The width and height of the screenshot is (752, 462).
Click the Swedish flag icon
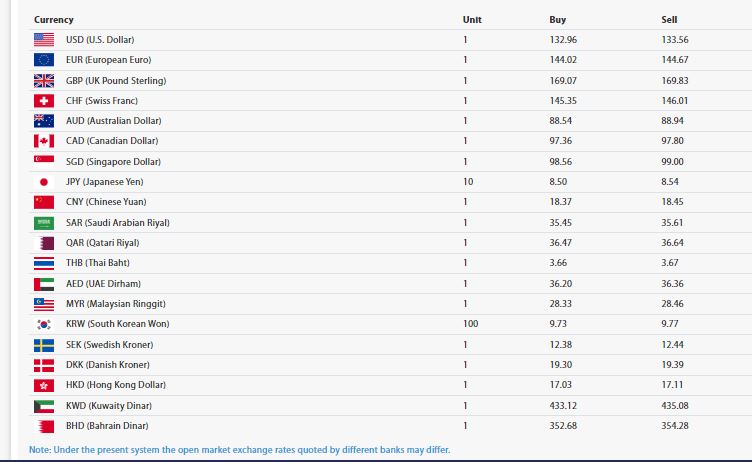click(x=44, y=344)
